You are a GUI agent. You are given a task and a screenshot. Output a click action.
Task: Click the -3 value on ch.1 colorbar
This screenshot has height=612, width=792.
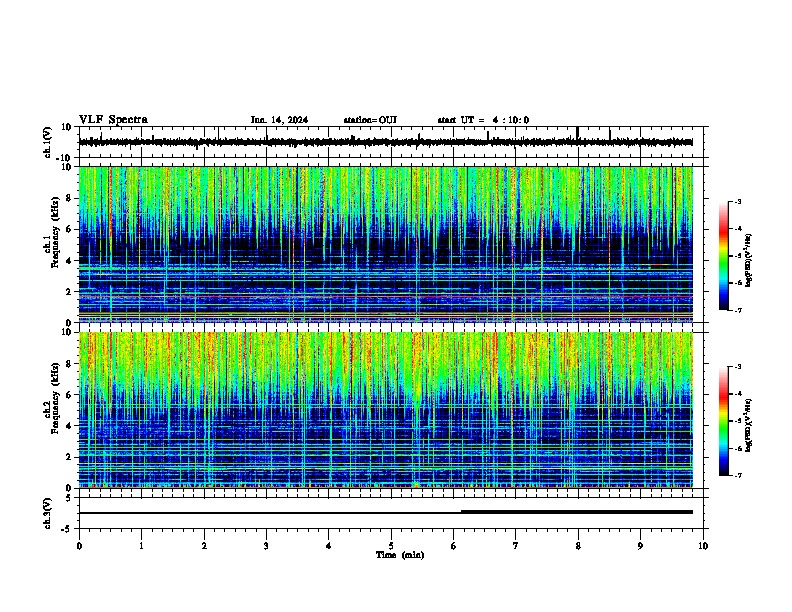[x=737, y=201]
